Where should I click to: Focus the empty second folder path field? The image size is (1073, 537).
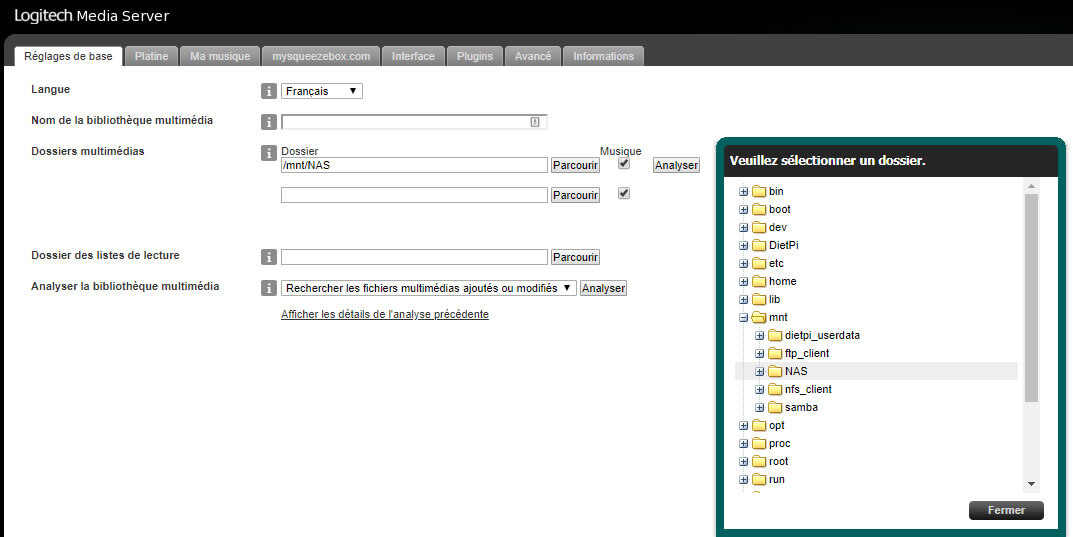[x=414, y=195]
